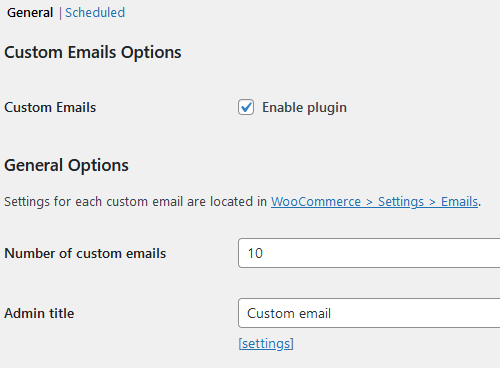Click the word "WooCommerce" in the link
Viewport: 500px width, 368px height.
click(316, 202)
